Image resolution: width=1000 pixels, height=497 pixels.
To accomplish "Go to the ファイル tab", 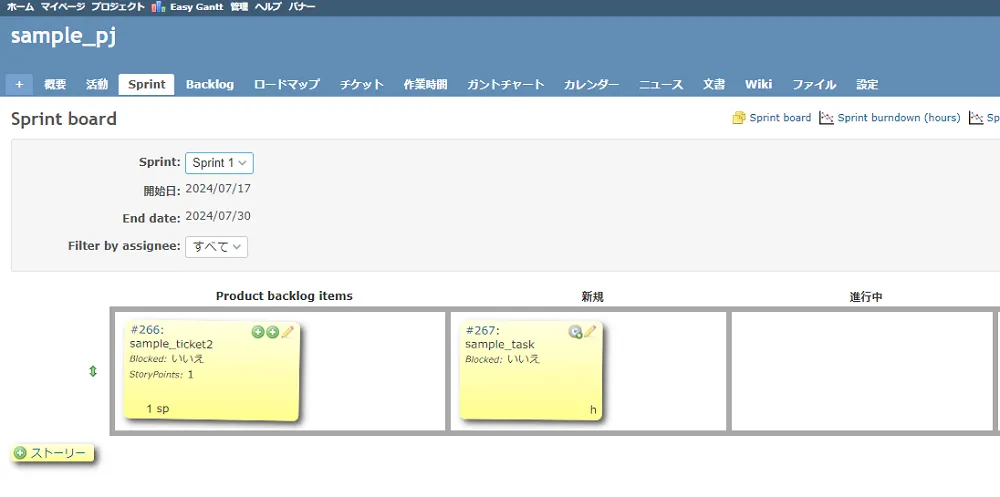I will [x=814, y=84].
